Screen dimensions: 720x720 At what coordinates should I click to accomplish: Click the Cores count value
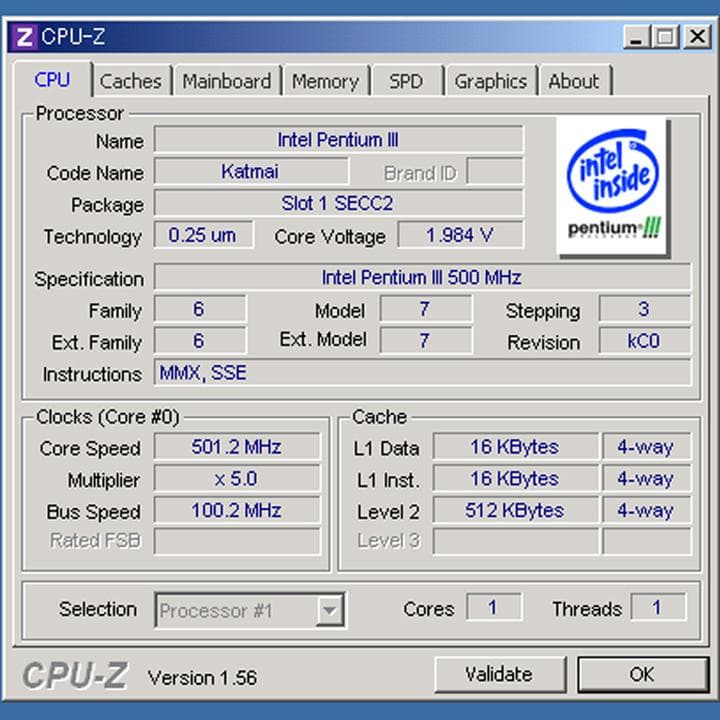[494, 607]
